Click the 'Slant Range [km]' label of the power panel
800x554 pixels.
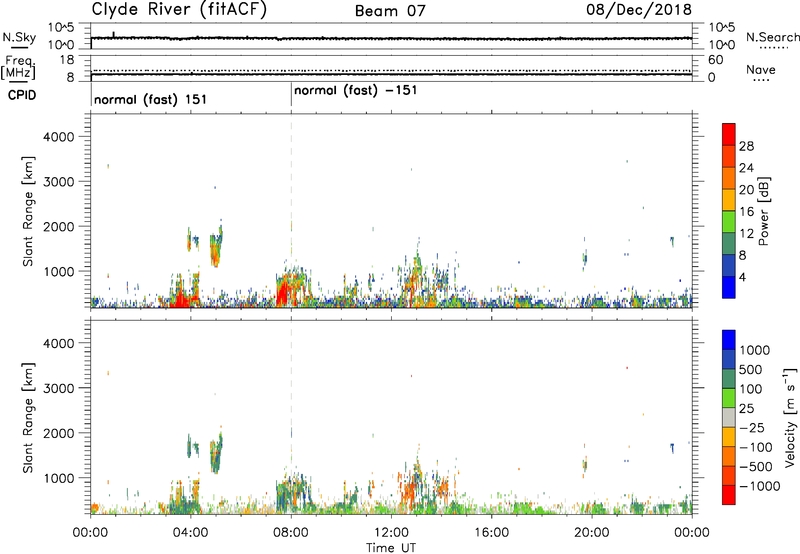pos(27,211)
